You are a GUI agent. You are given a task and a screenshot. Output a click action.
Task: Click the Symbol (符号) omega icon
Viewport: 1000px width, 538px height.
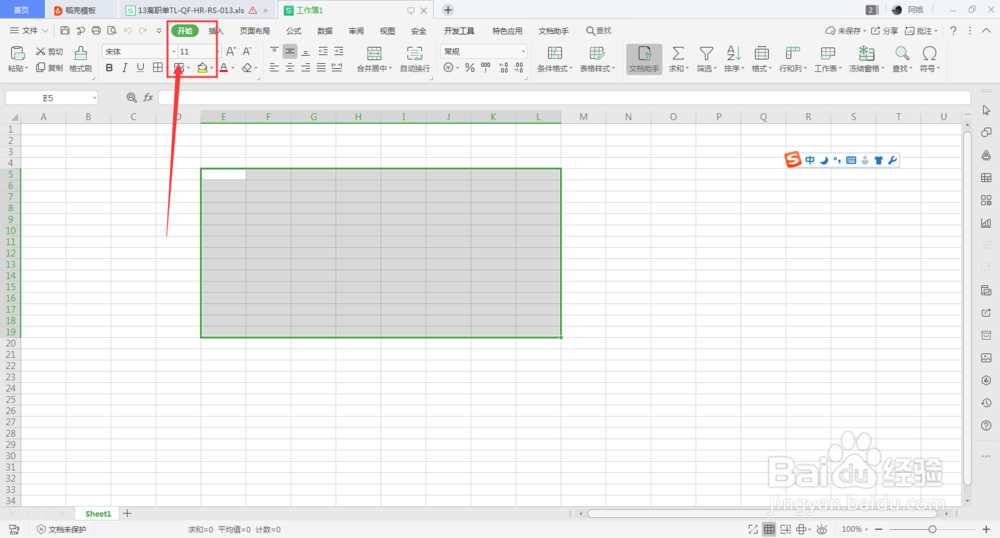click(930, 59)
